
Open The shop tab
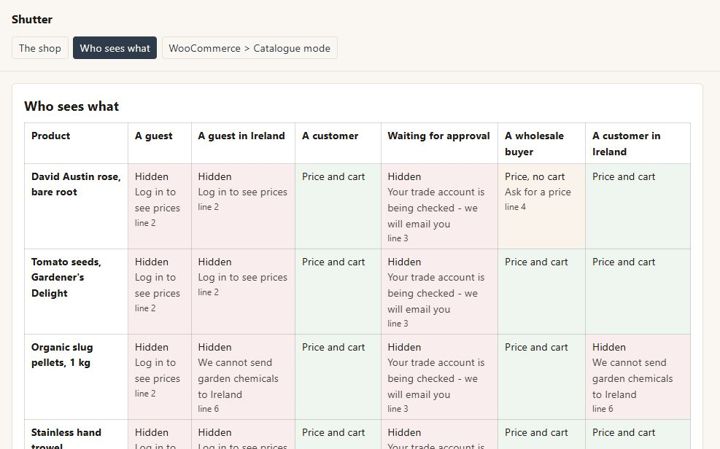click(x=40, y=48)
